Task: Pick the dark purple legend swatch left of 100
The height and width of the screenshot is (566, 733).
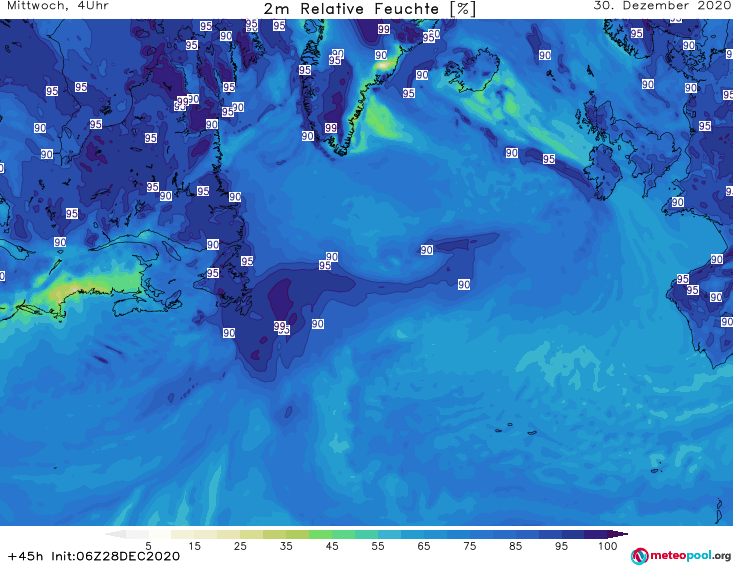Action: pyautogui.click(x=596, y=534)
